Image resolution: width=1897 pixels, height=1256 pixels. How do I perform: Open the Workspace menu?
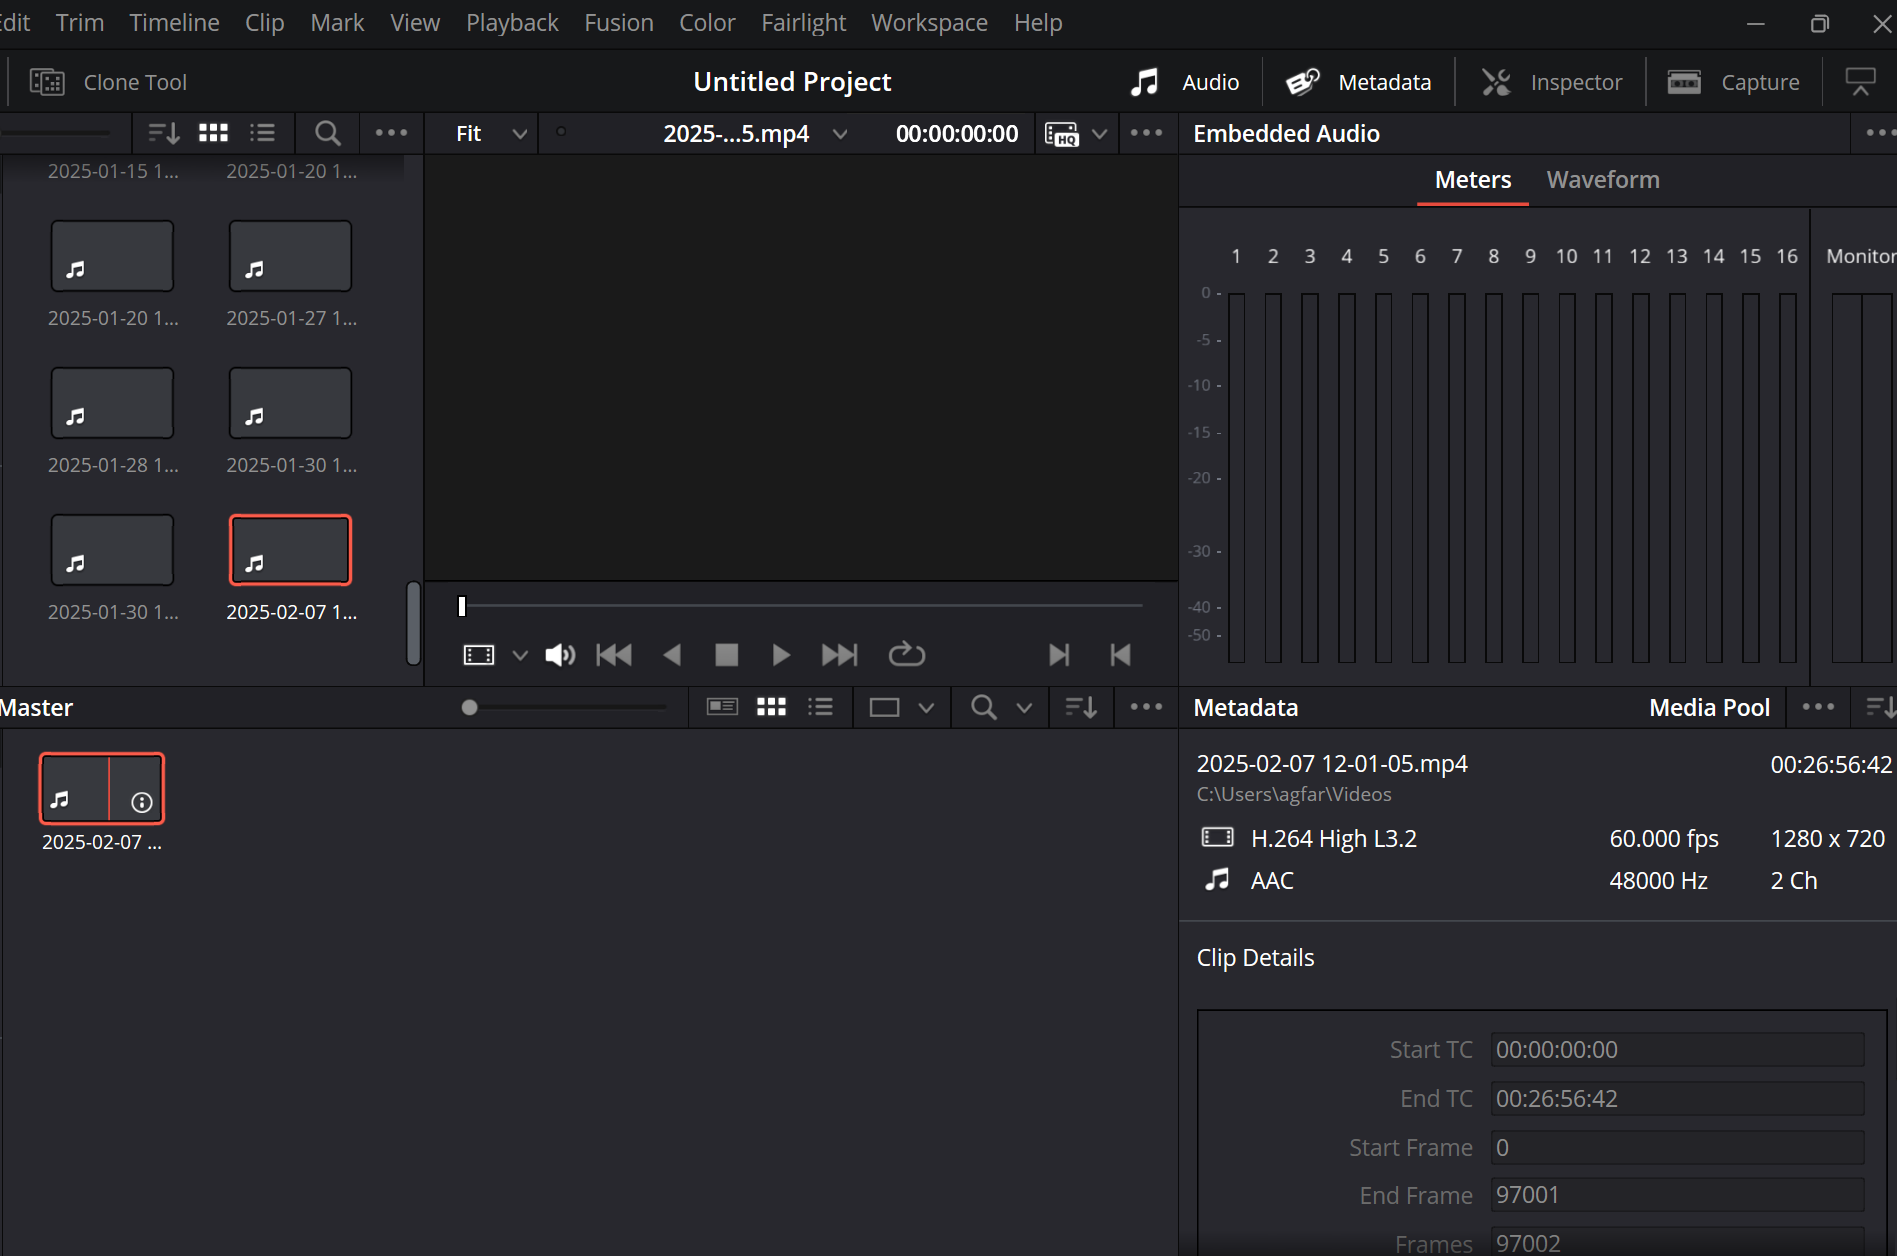tap(929, 22)
